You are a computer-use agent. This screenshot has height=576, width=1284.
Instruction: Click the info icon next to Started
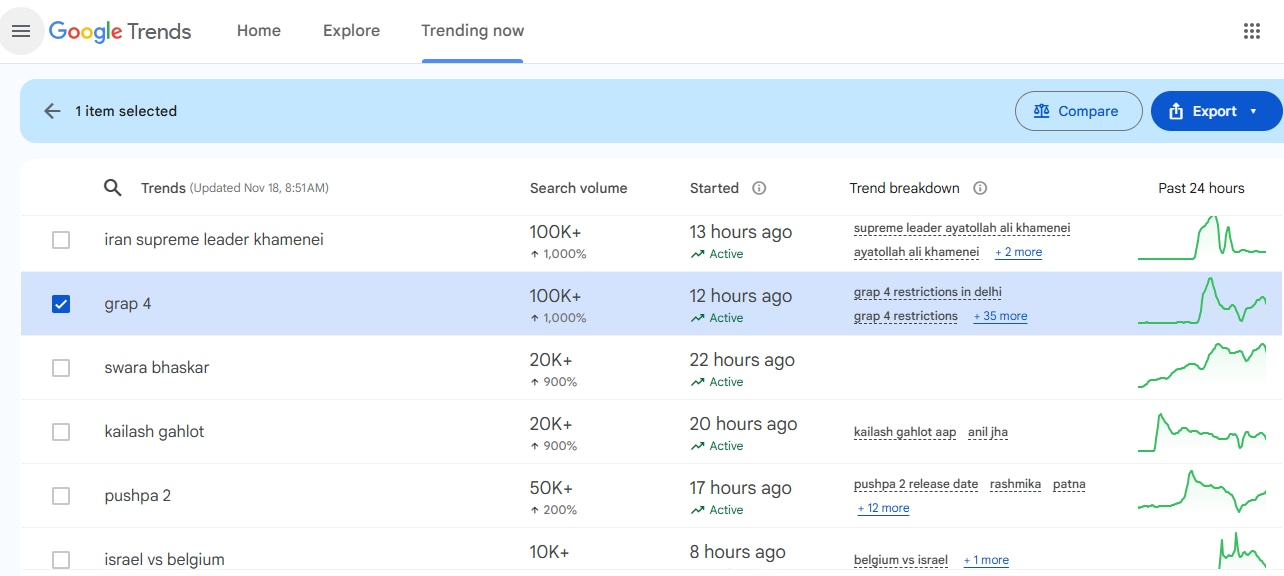pyautogui.click(x=759, y=188)
